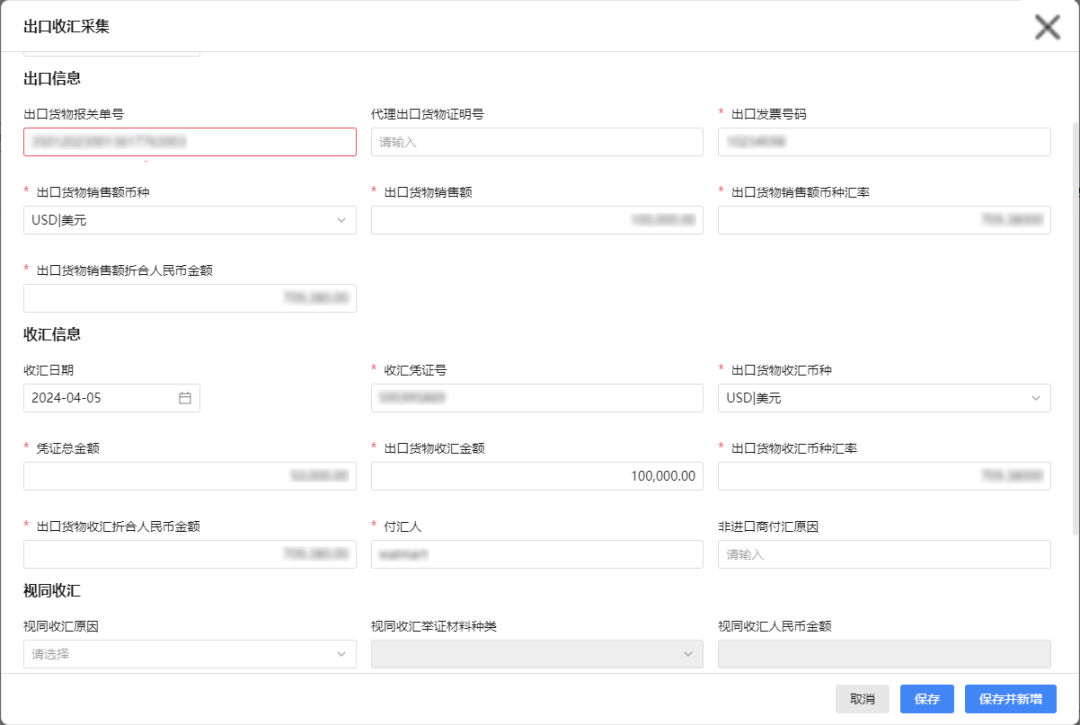Focus 出口货物销售额 amount field
Image resolution: width=1080 pixels, height=725 pixels.
(x=537, y=220)
